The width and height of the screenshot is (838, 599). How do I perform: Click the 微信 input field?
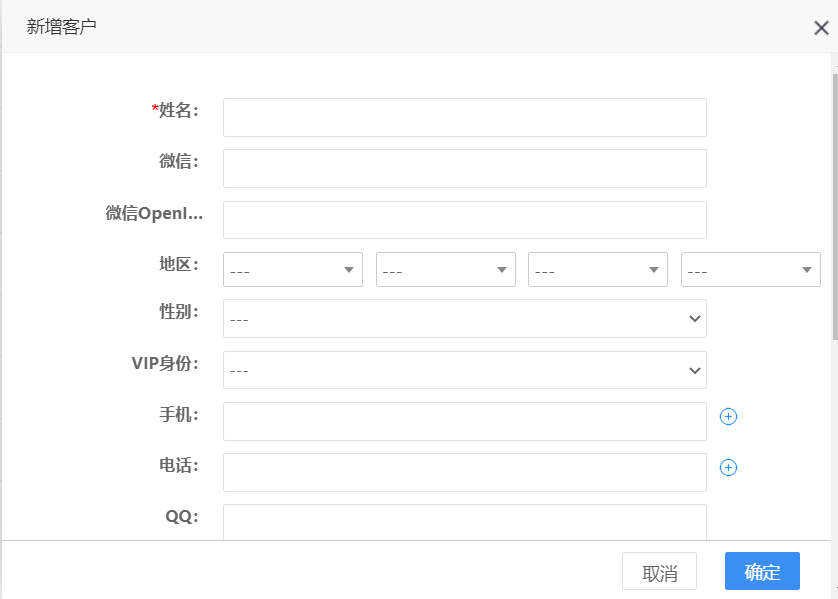[464, 168]
